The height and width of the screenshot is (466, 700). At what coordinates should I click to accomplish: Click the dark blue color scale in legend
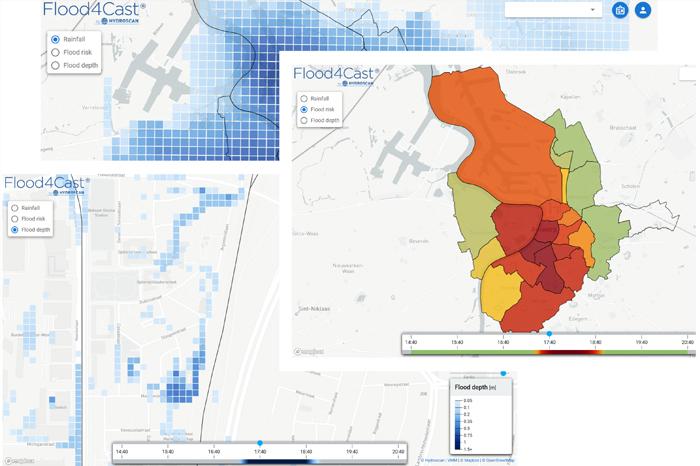[x=458, y=425]
